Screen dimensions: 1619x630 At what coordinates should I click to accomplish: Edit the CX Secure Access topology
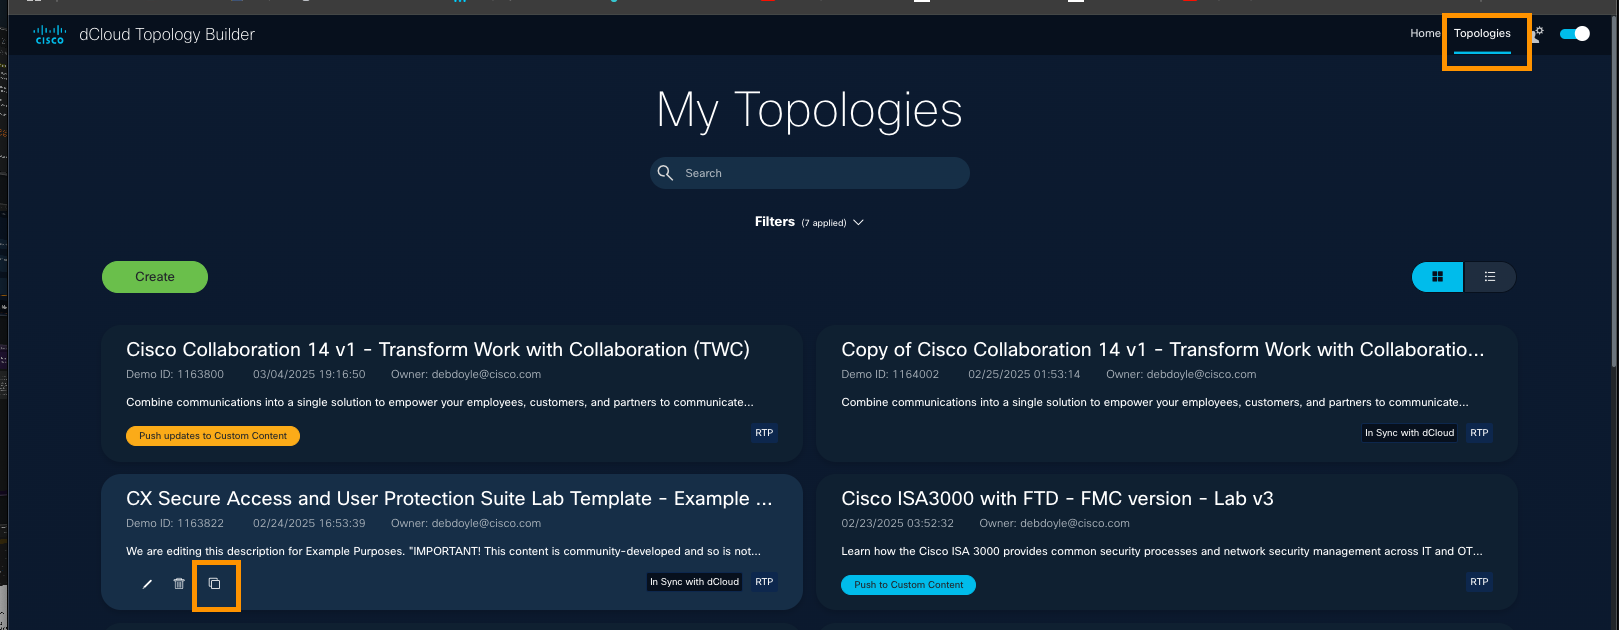pos(147,584)
